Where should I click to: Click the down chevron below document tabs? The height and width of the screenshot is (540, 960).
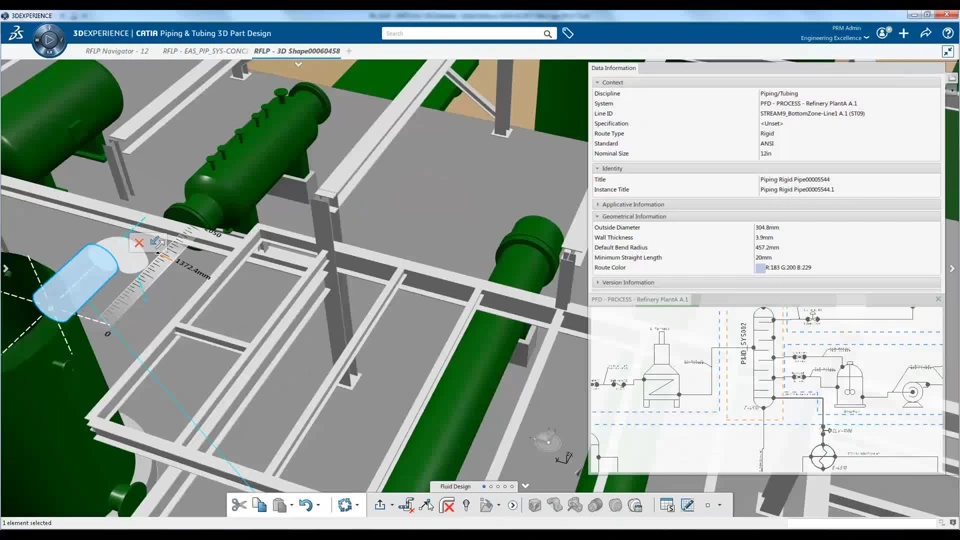(298, 64)
